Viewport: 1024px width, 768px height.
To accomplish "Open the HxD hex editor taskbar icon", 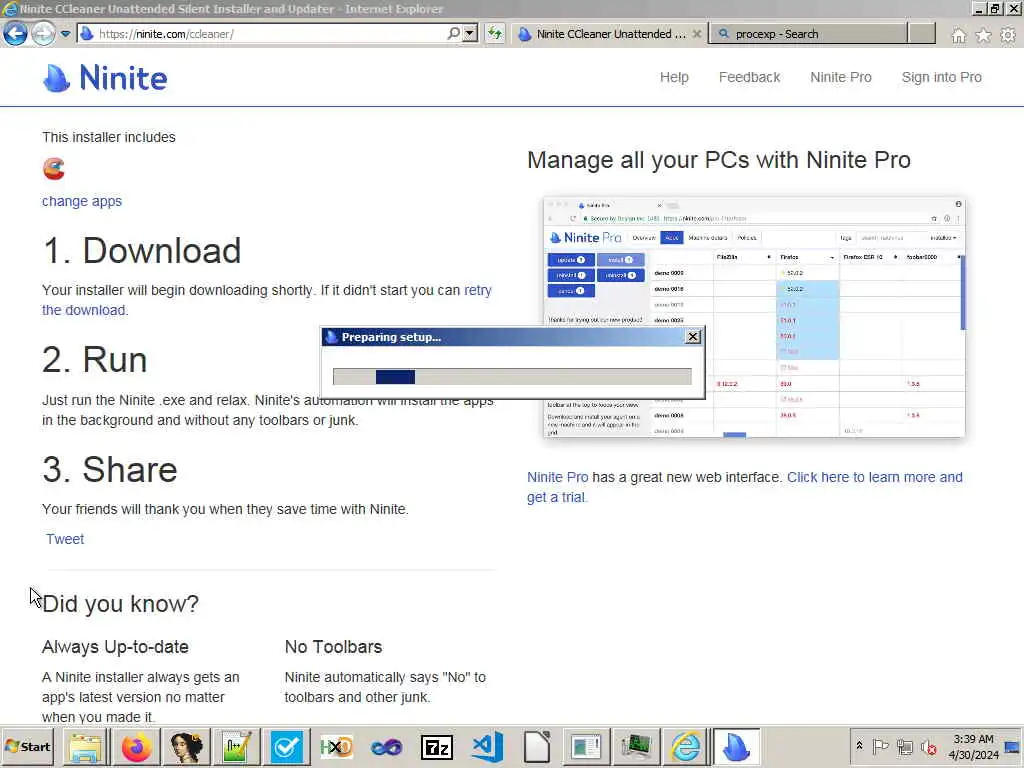I will [x=336, y=746].
